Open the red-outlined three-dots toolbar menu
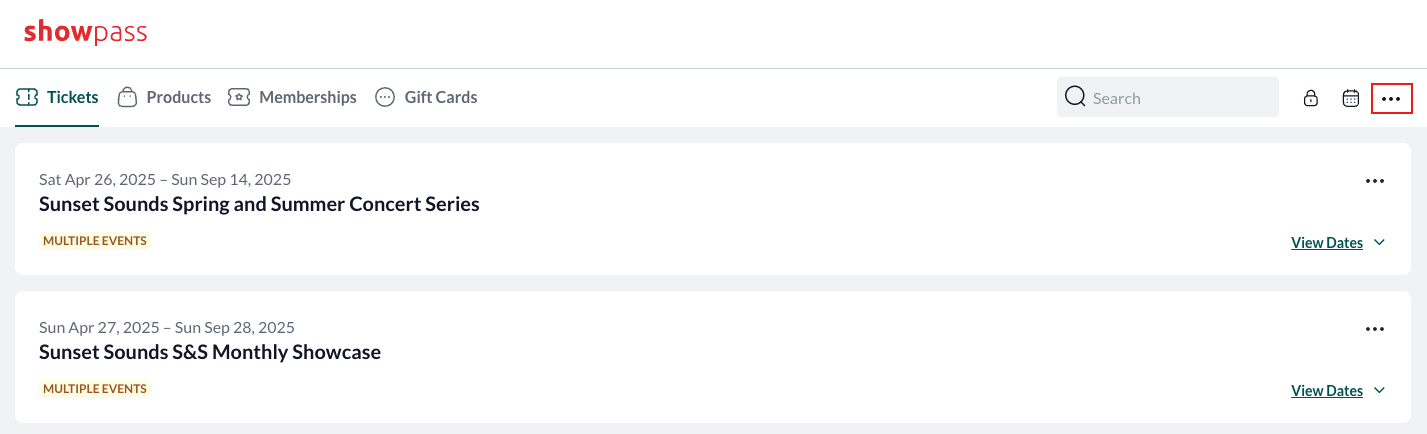 1391,98
